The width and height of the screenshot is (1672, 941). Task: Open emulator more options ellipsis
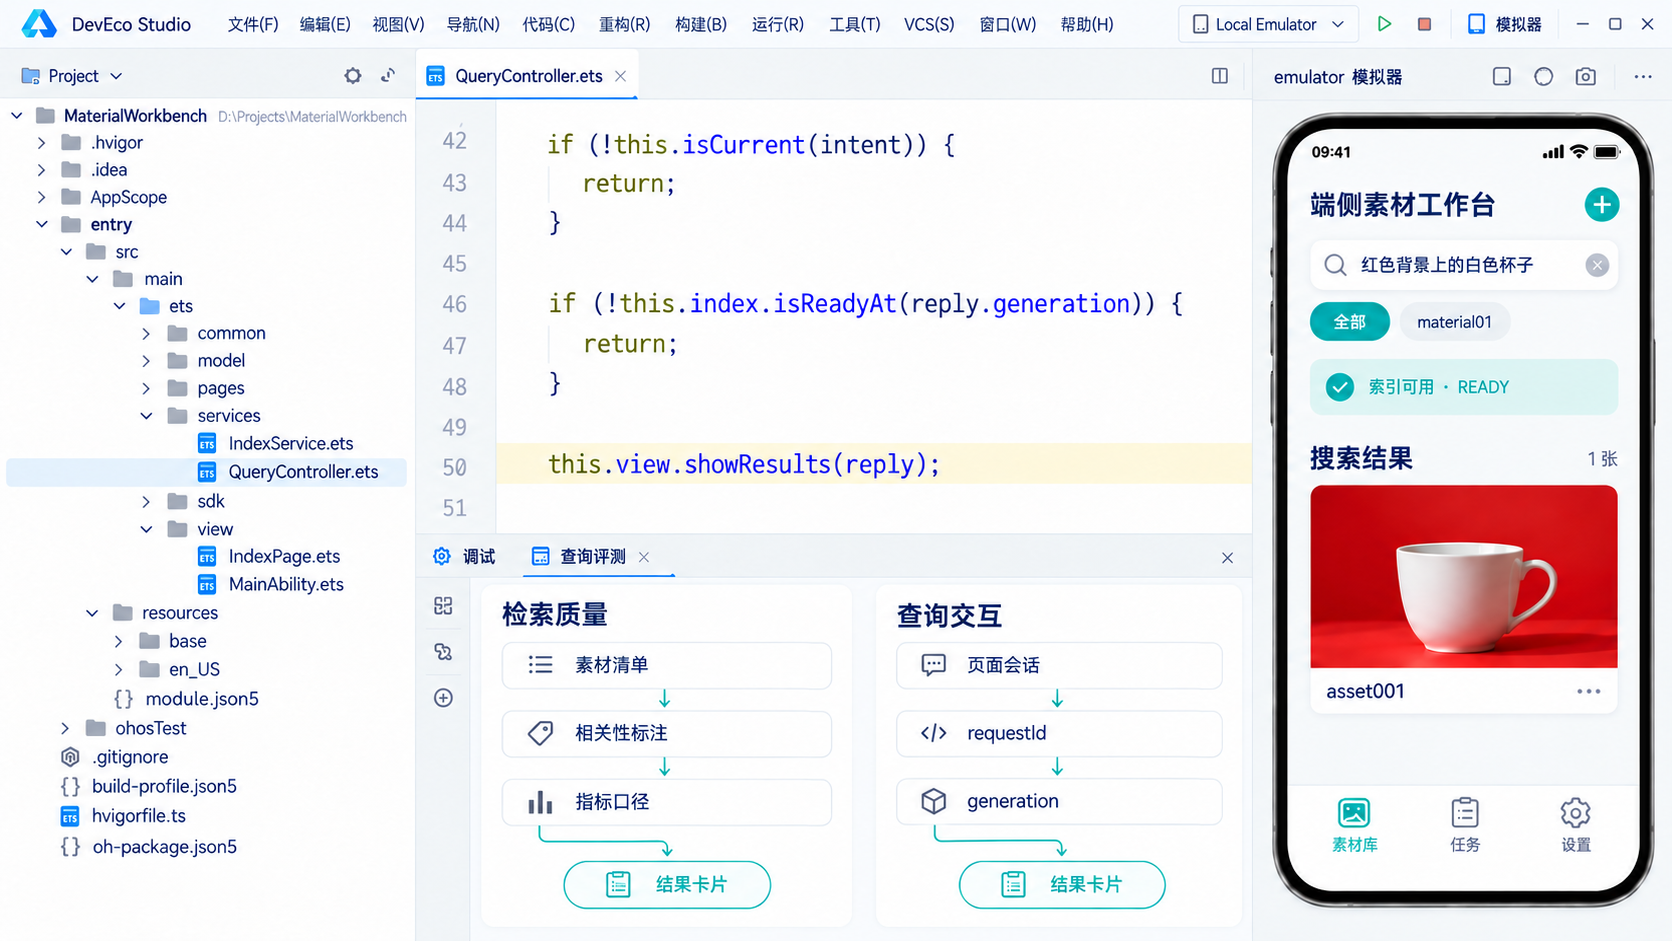point(1643,77)
